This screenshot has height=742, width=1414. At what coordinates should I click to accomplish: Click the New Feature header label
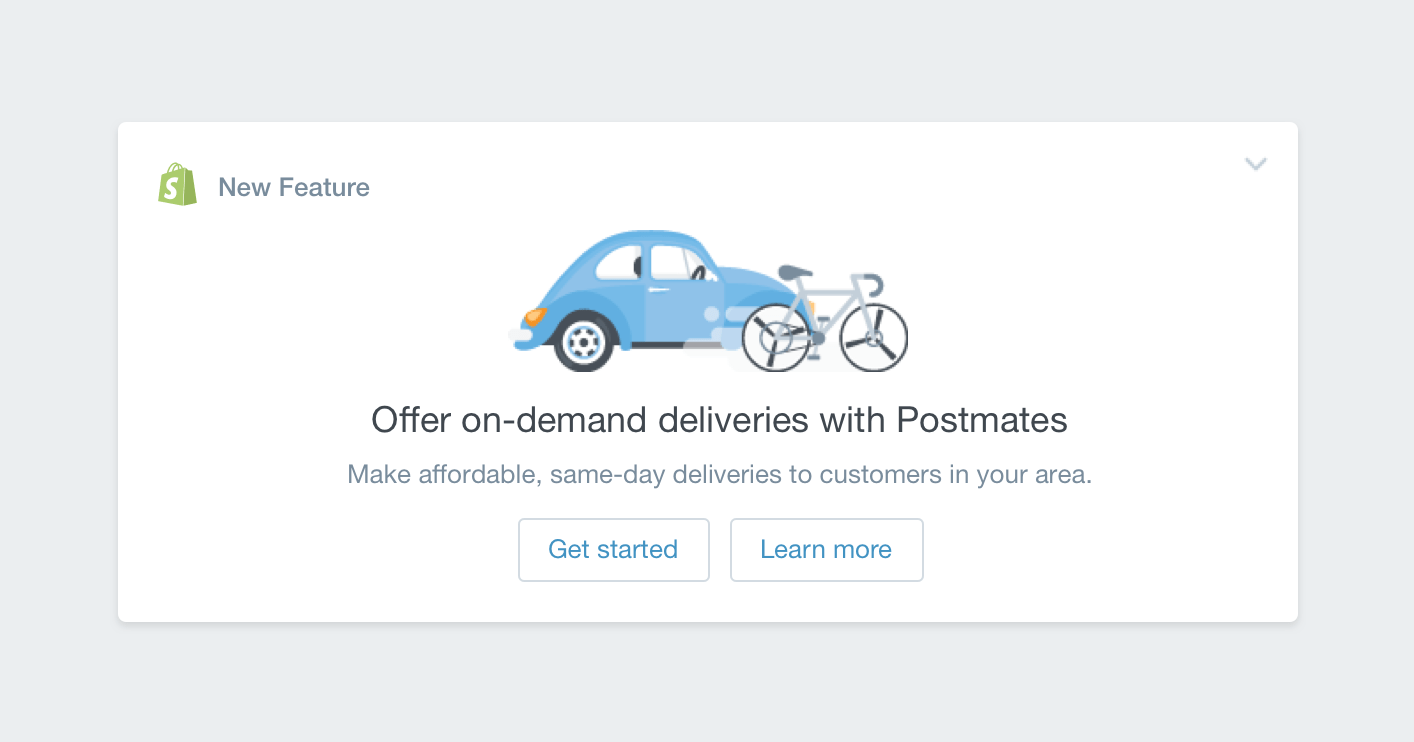pyautogui.click(x=294, y=187)
